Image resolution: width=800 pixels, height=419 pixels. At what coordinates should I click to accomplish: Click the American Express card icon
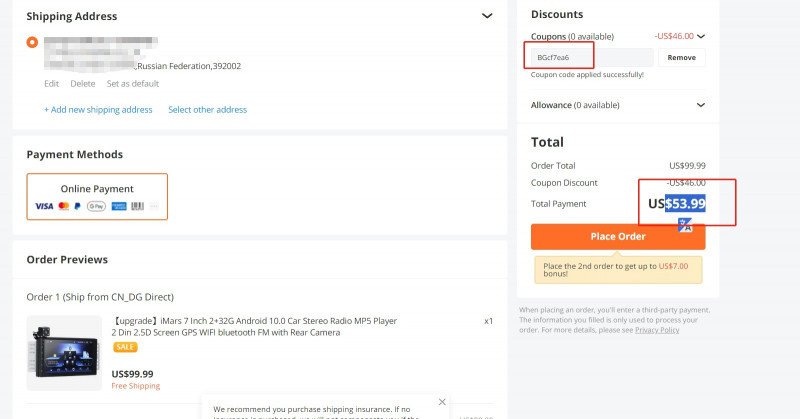[x=119, y=206]
